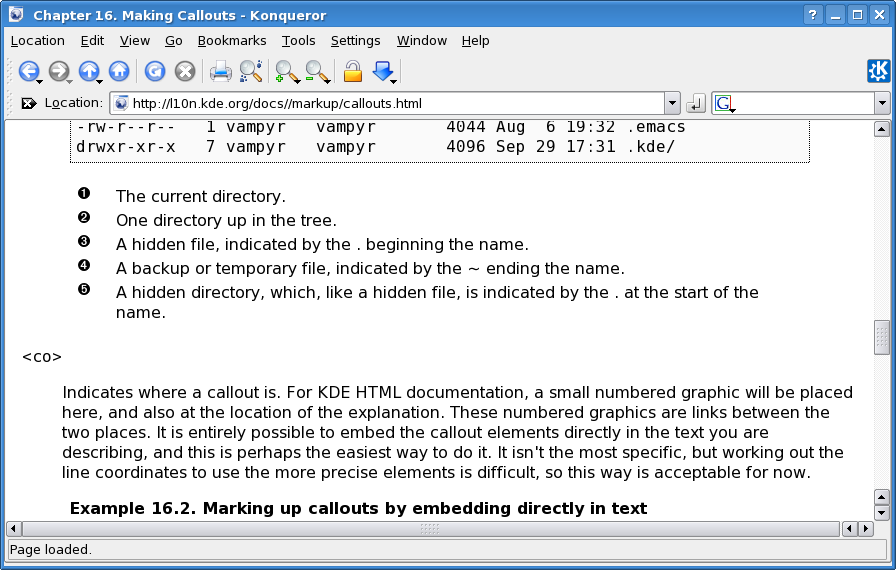Expand the location URL history dropdown
896x570 pixels.
(x=672, y=103)
